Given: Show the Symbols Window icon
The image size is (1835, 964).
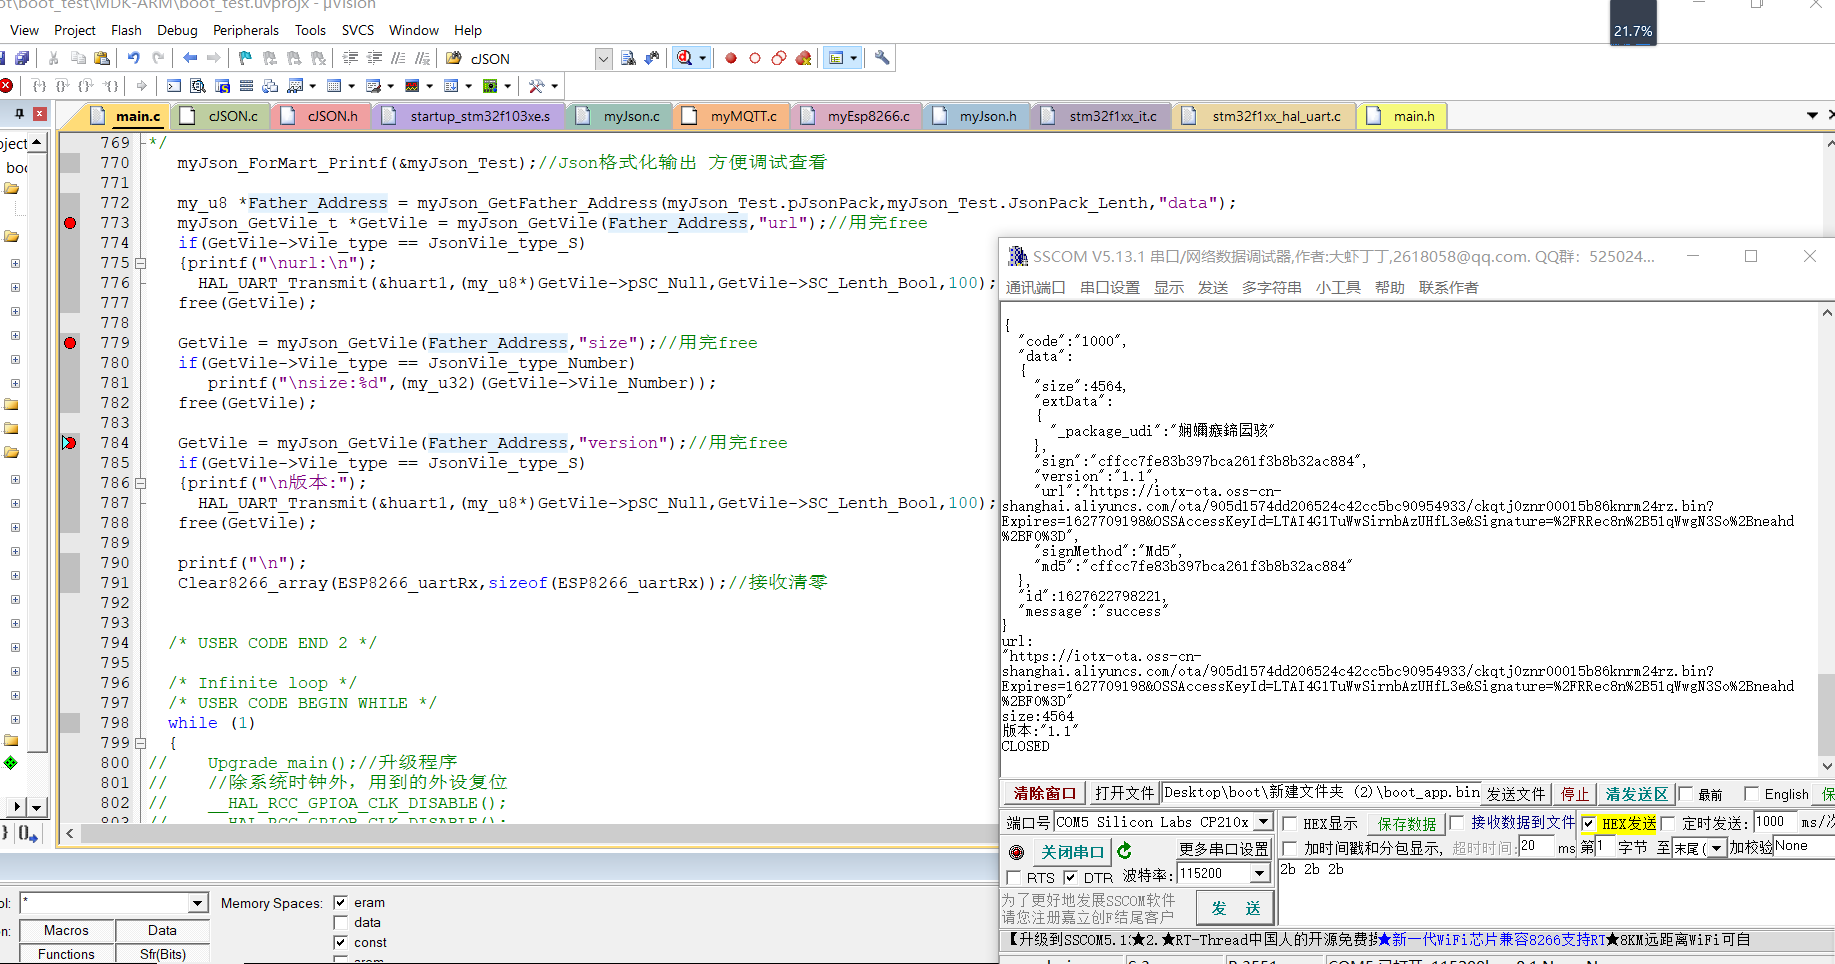Looking at the screenshot, I should point(222,86).
